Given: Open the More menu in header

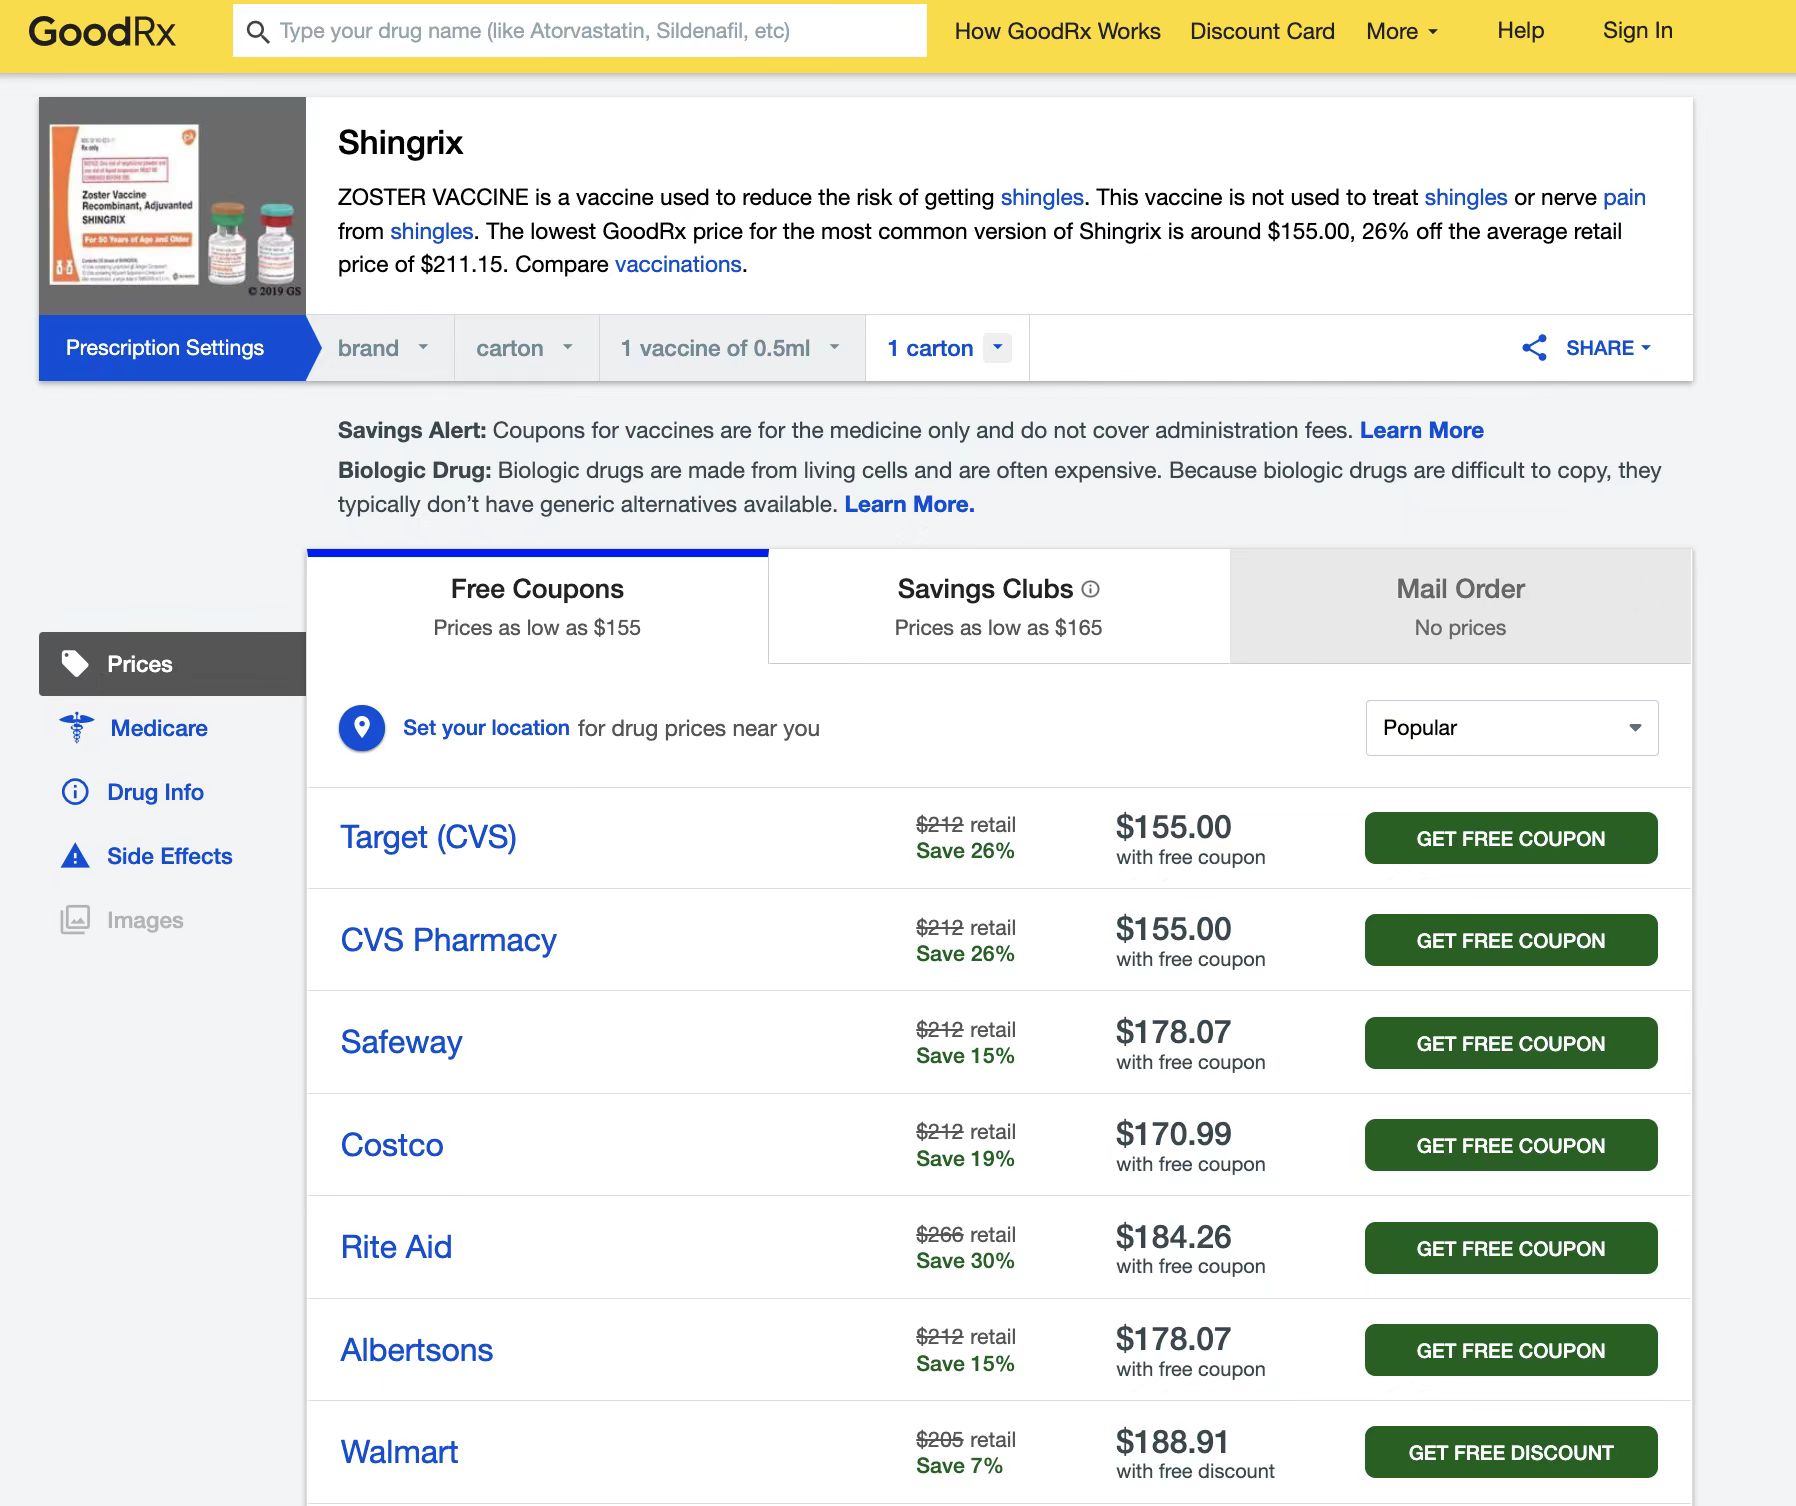Looking at the screenshot, I should point(1402,31).
